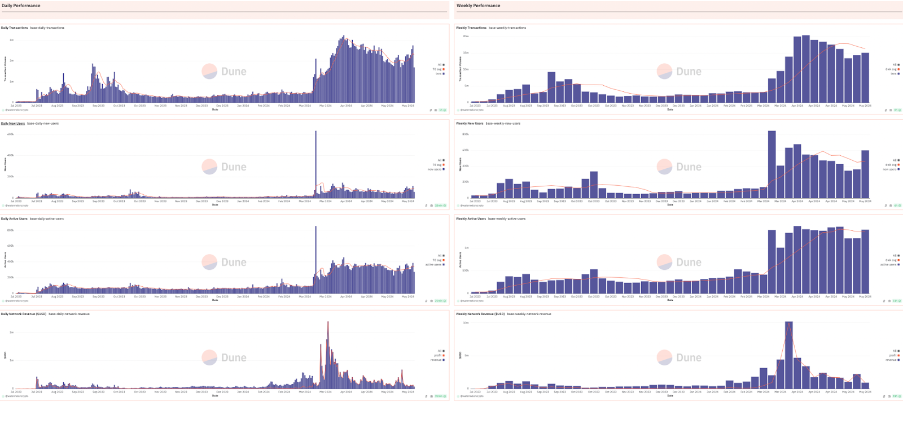This screenshot has width=912, height=423.
Task: Toggle active users legend in Daily Active Users chart
Action: (x=435, y=265)
